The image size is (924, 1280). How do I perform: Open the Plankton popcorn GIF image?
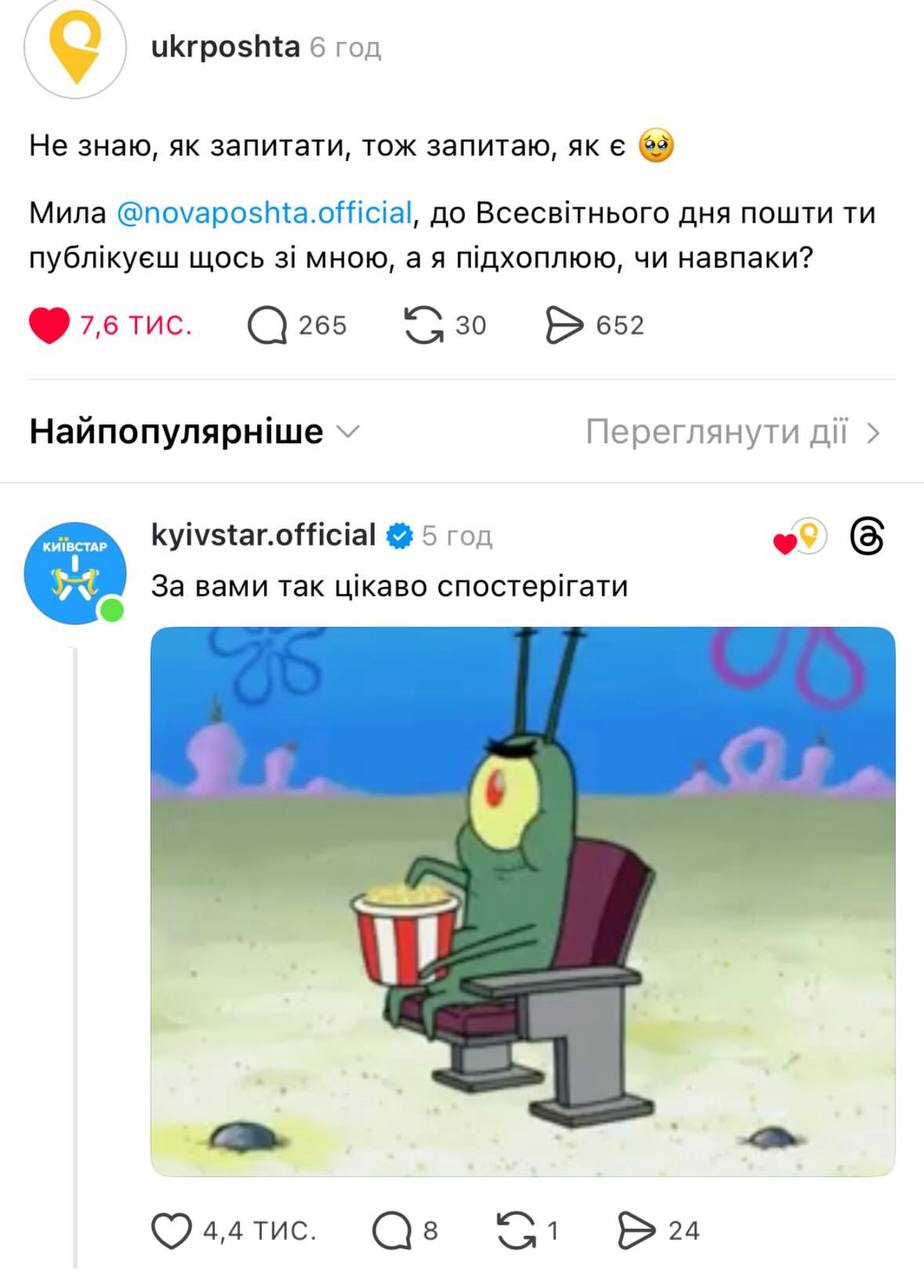pos(523,901)
